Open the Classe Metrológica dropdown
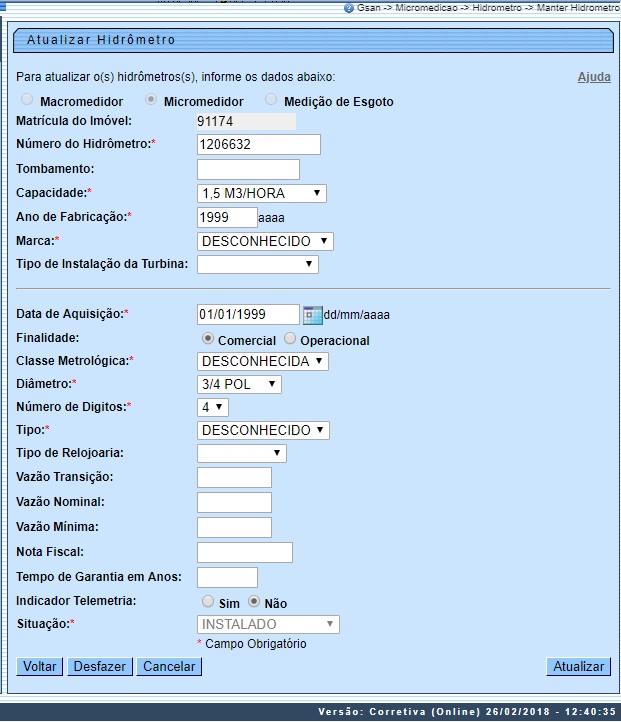Viewport: 621px width, 722px height. [x=262, y=361]
